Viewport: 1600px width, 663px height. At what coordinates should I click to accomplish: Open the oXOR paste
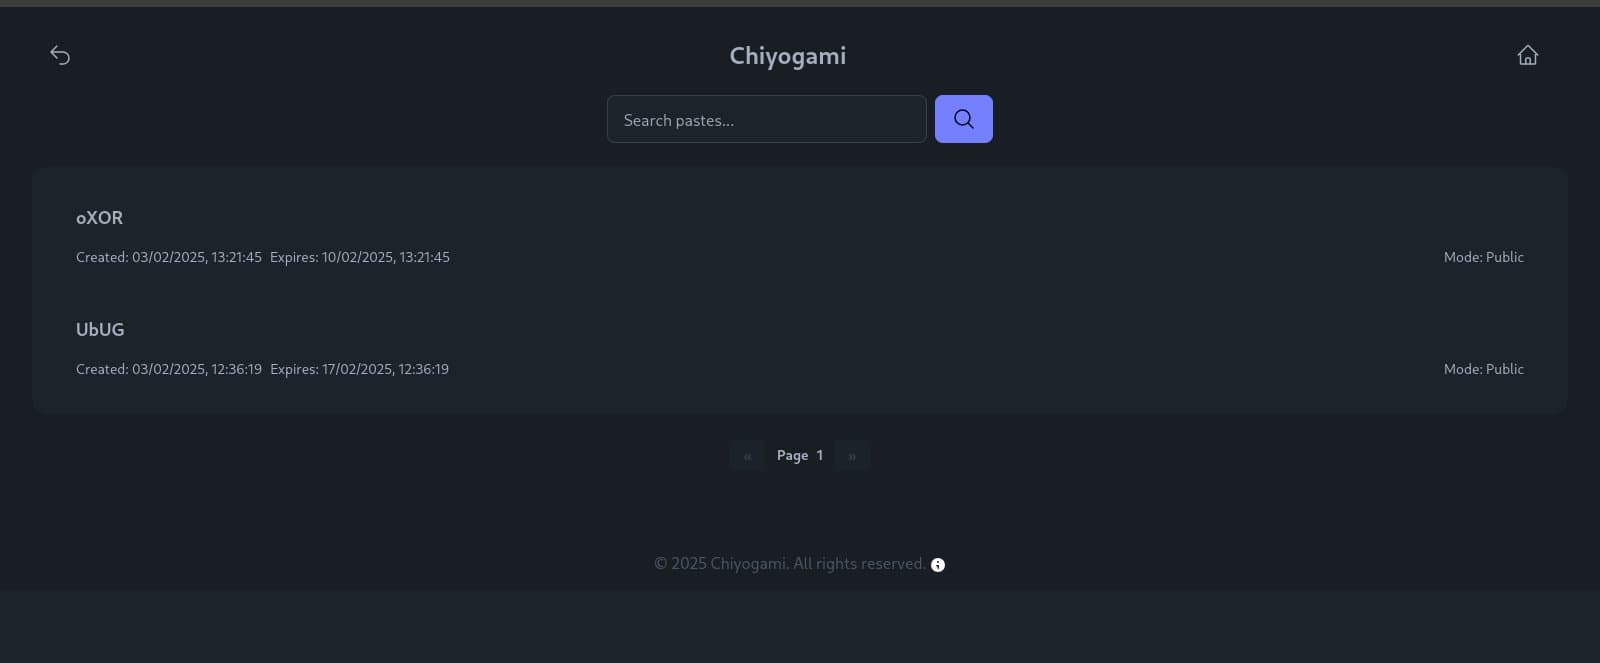100,218
